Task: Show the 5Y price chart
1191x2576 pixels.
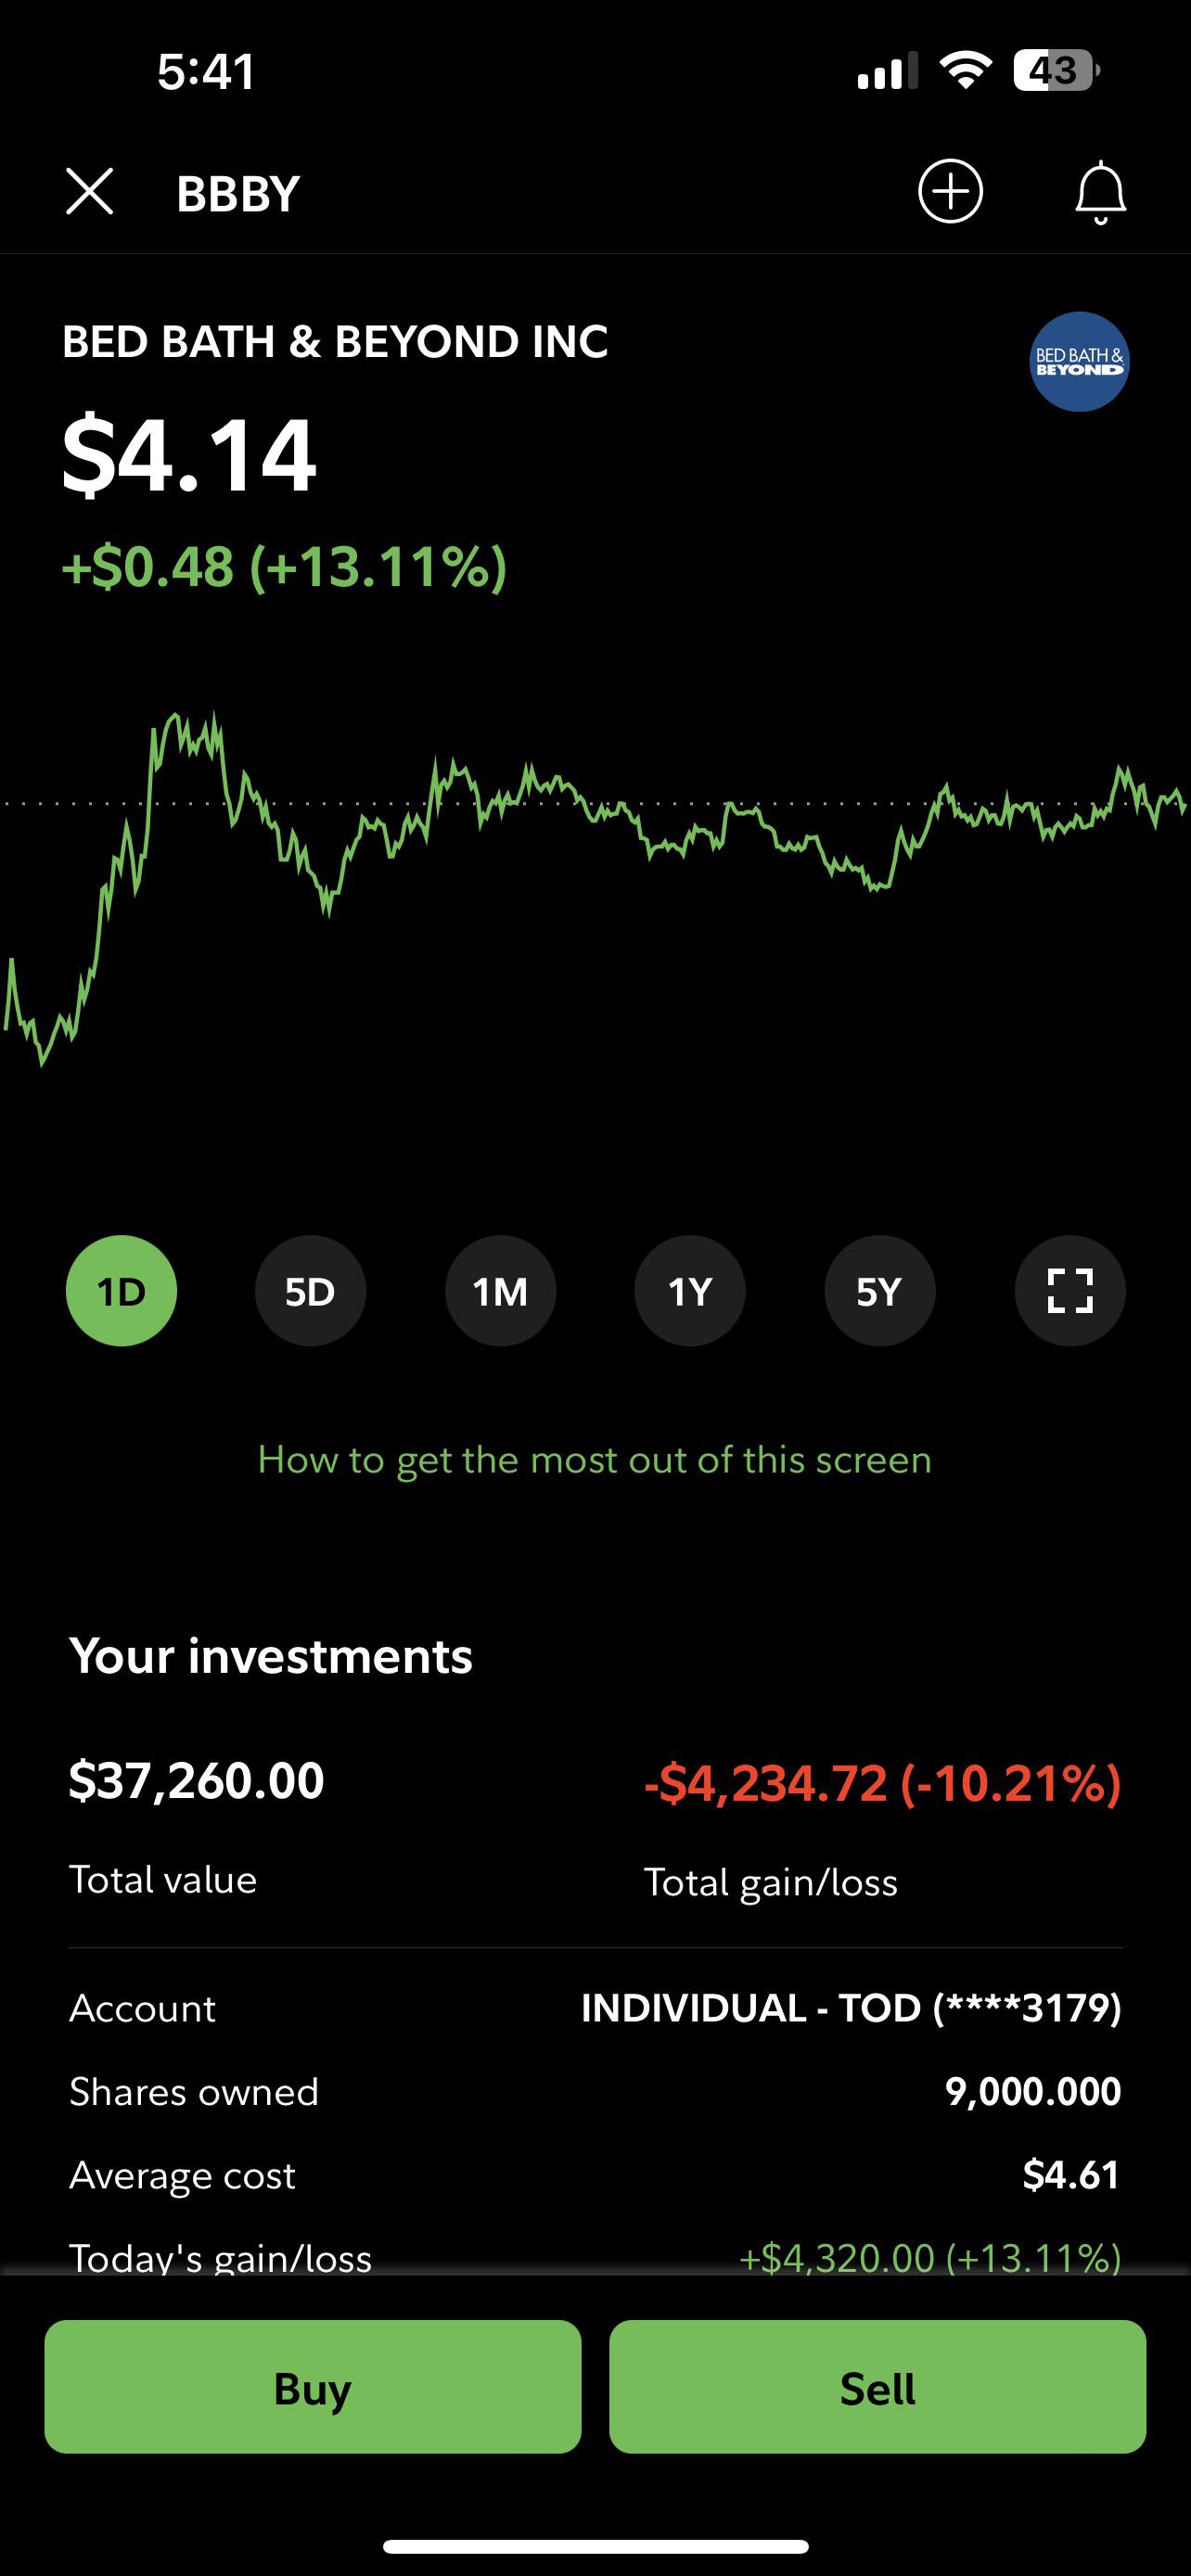Action: (879, 1291)
